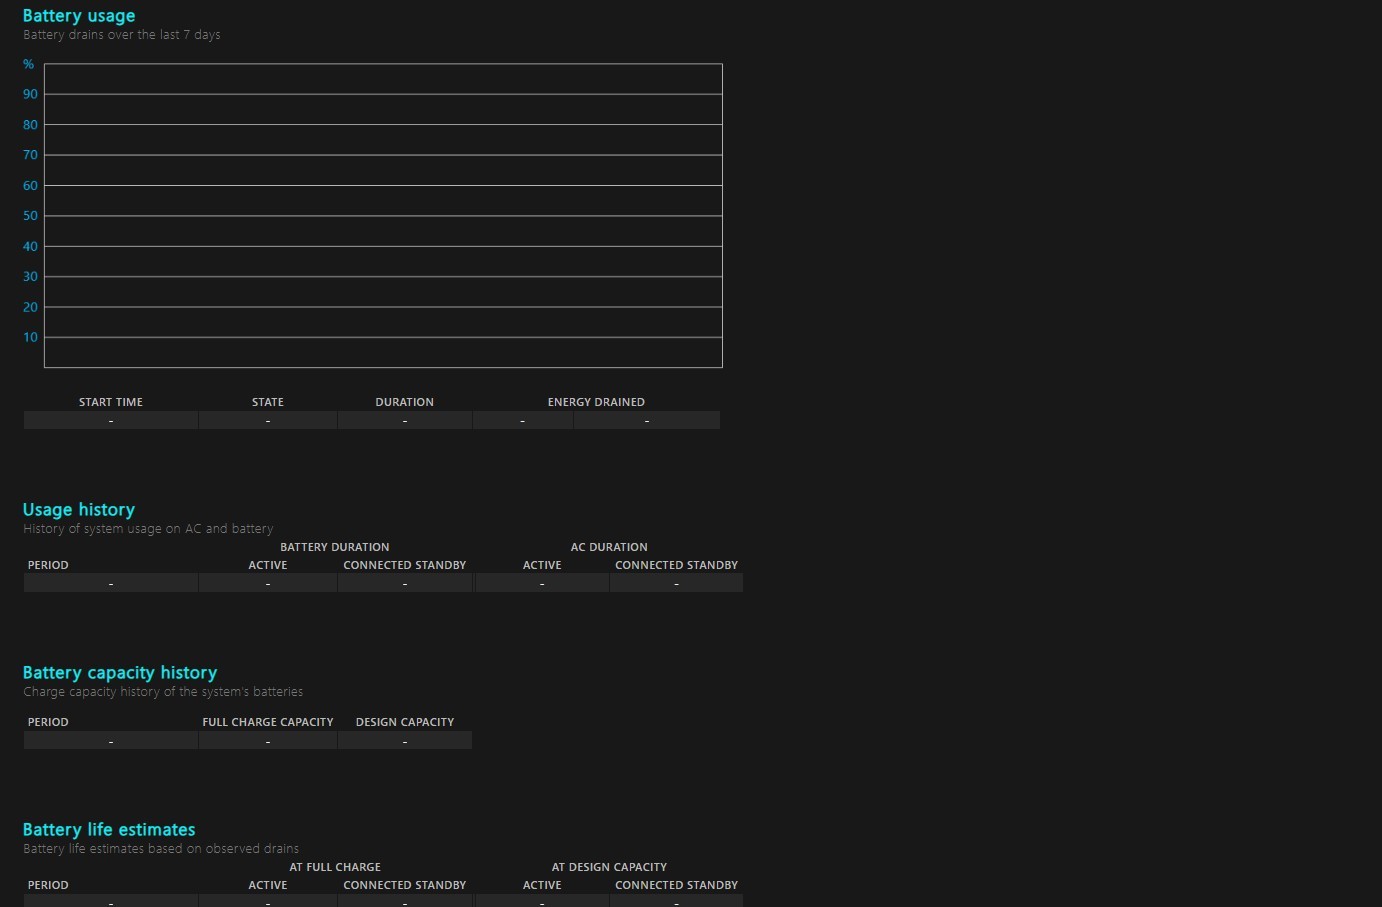The width and height of the screenshot is (1382, 907).
Task: Click the 30 value on the chart axis
Action: click(30, 277)
